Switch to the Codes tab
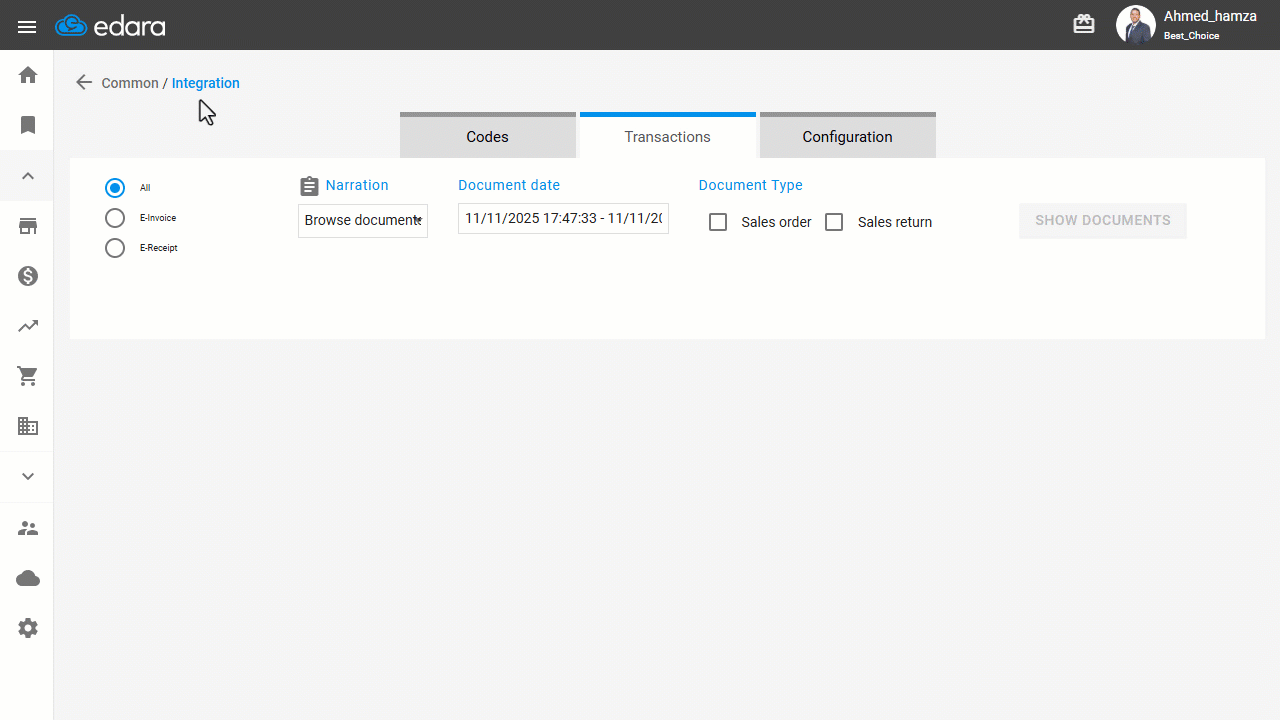The width and height of the screenshot is (1280, 720). [x=488, y=135]
